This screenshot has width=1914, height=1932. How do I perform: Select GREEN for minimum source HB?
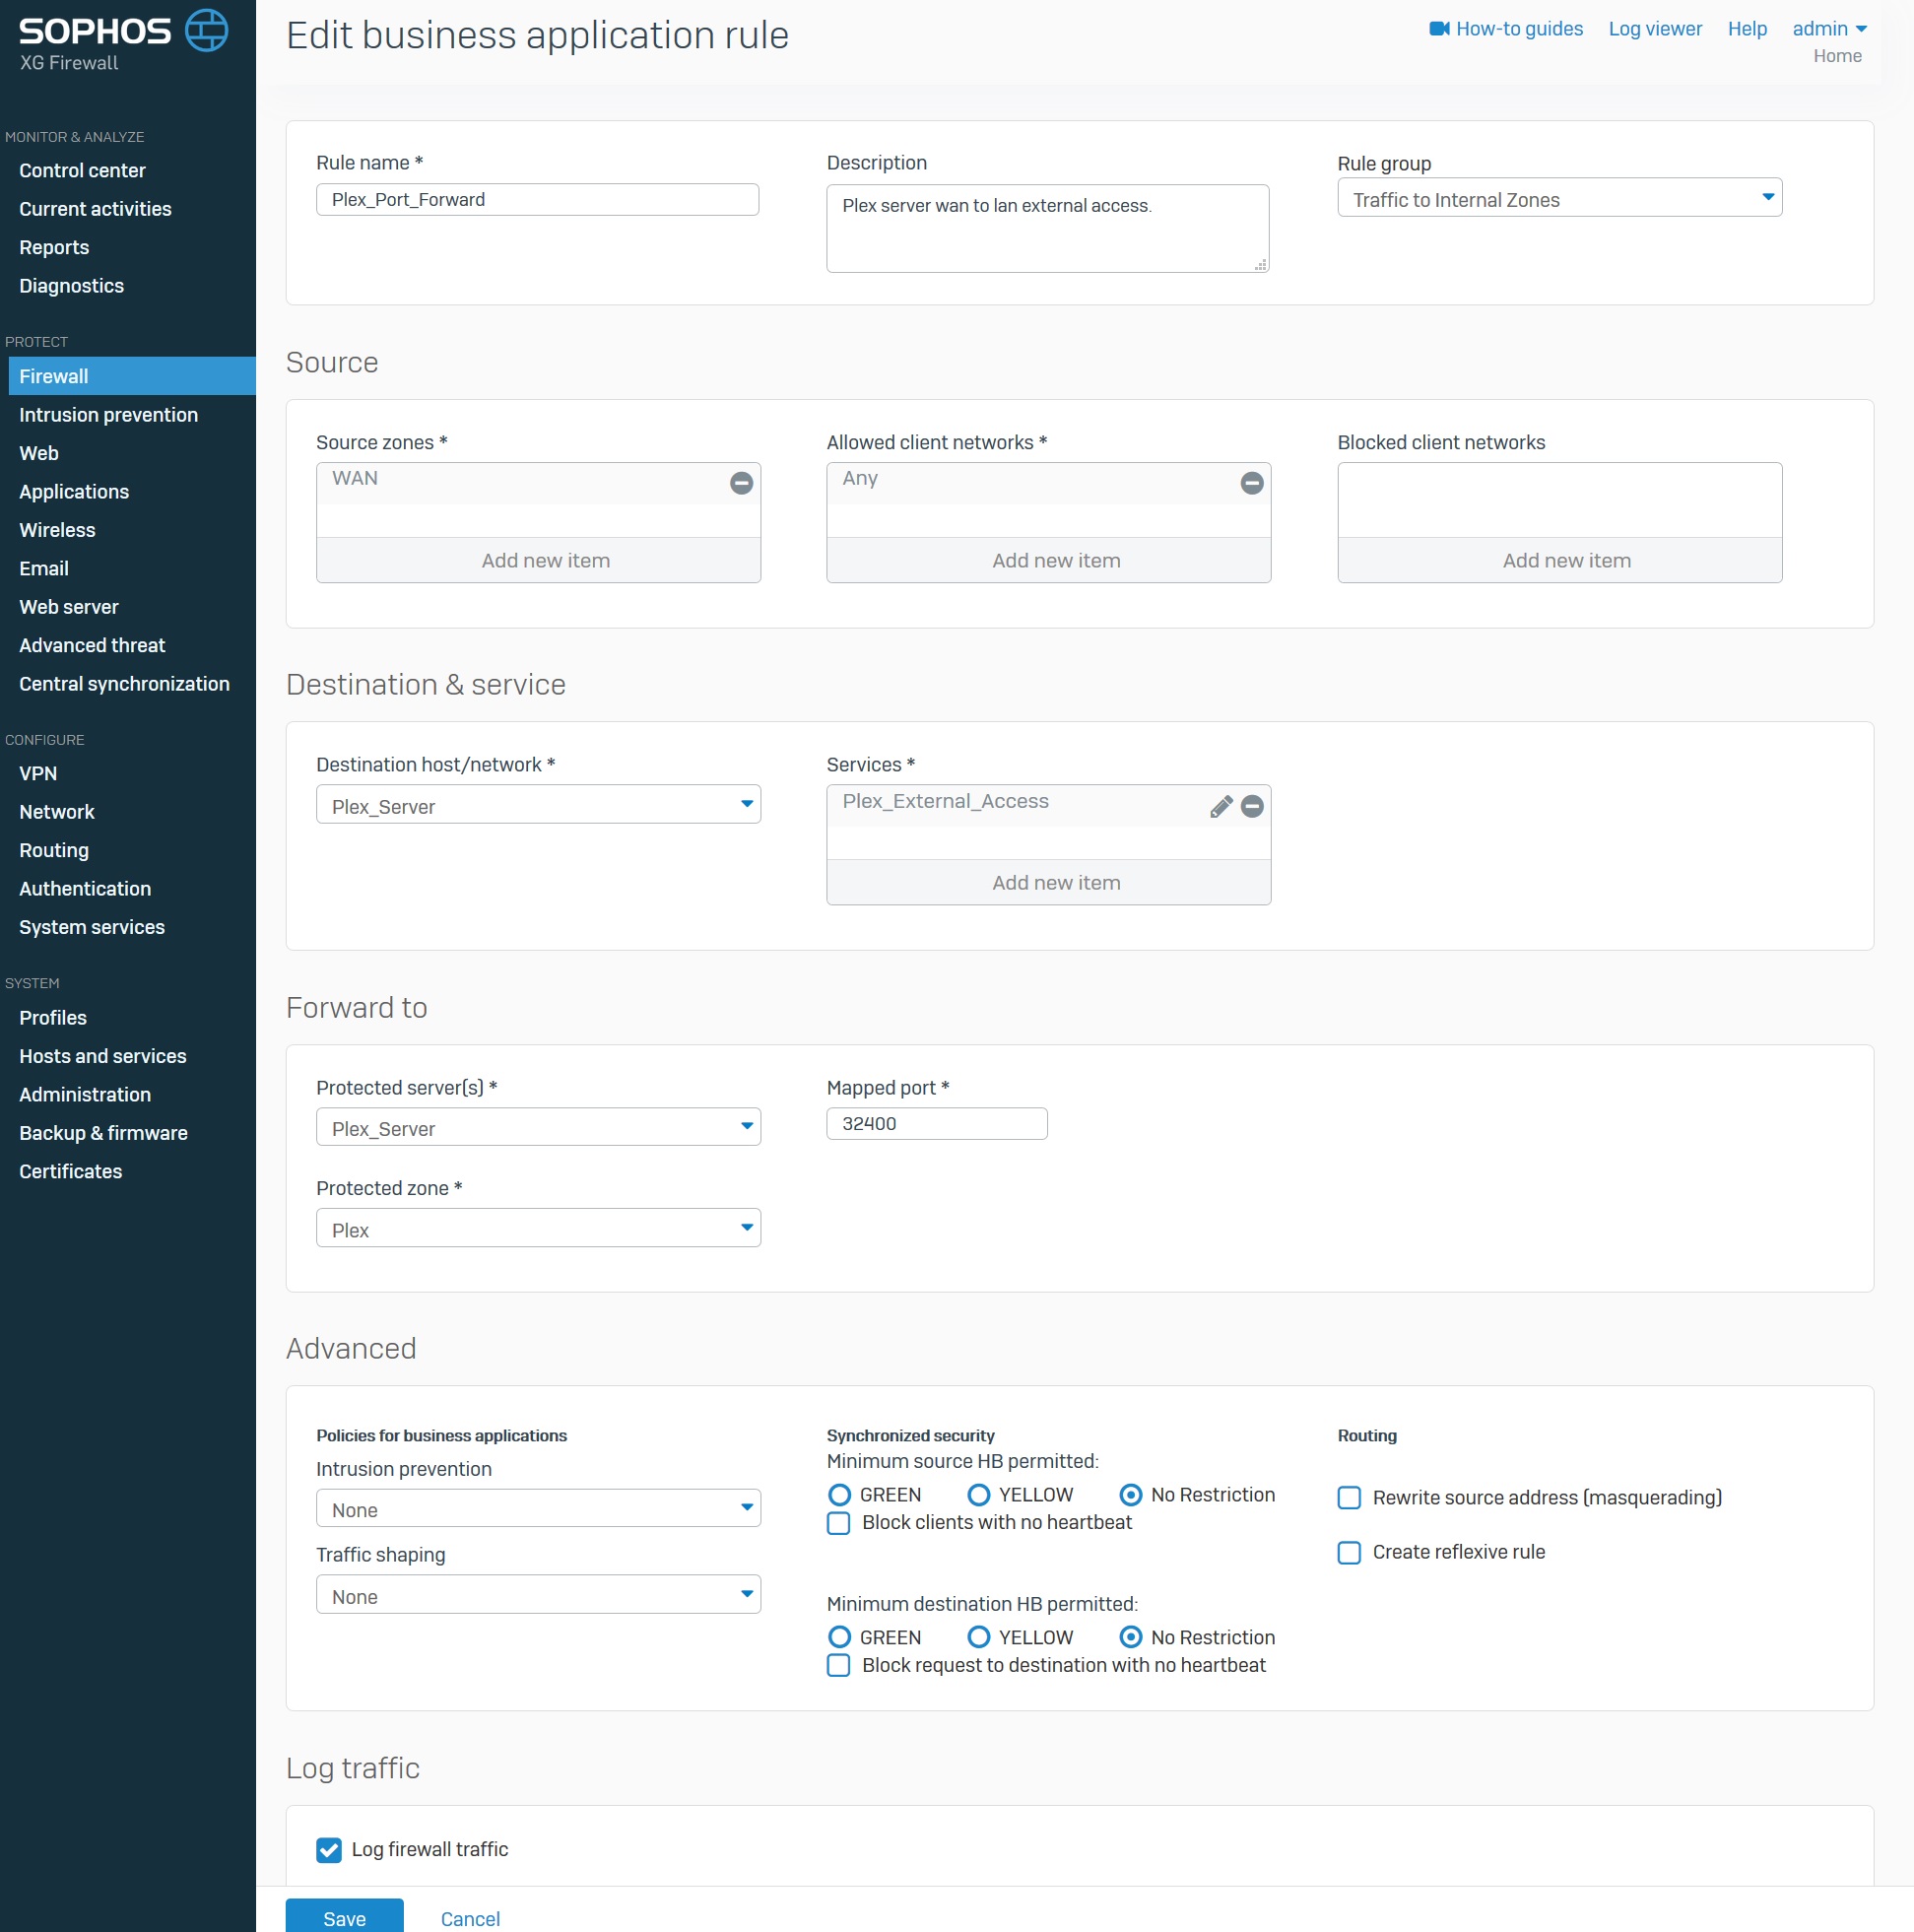(x=839, y=1495)
